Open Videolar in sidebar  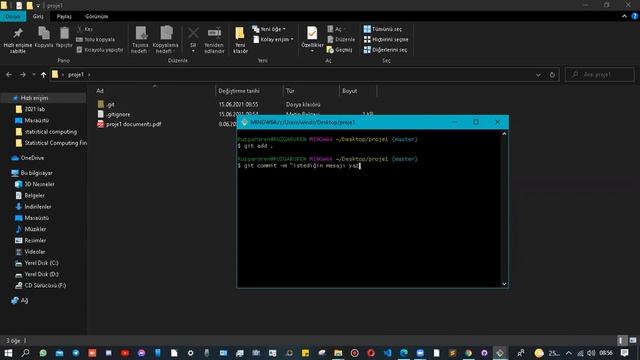pyautogui.click(x=34, y=252)
